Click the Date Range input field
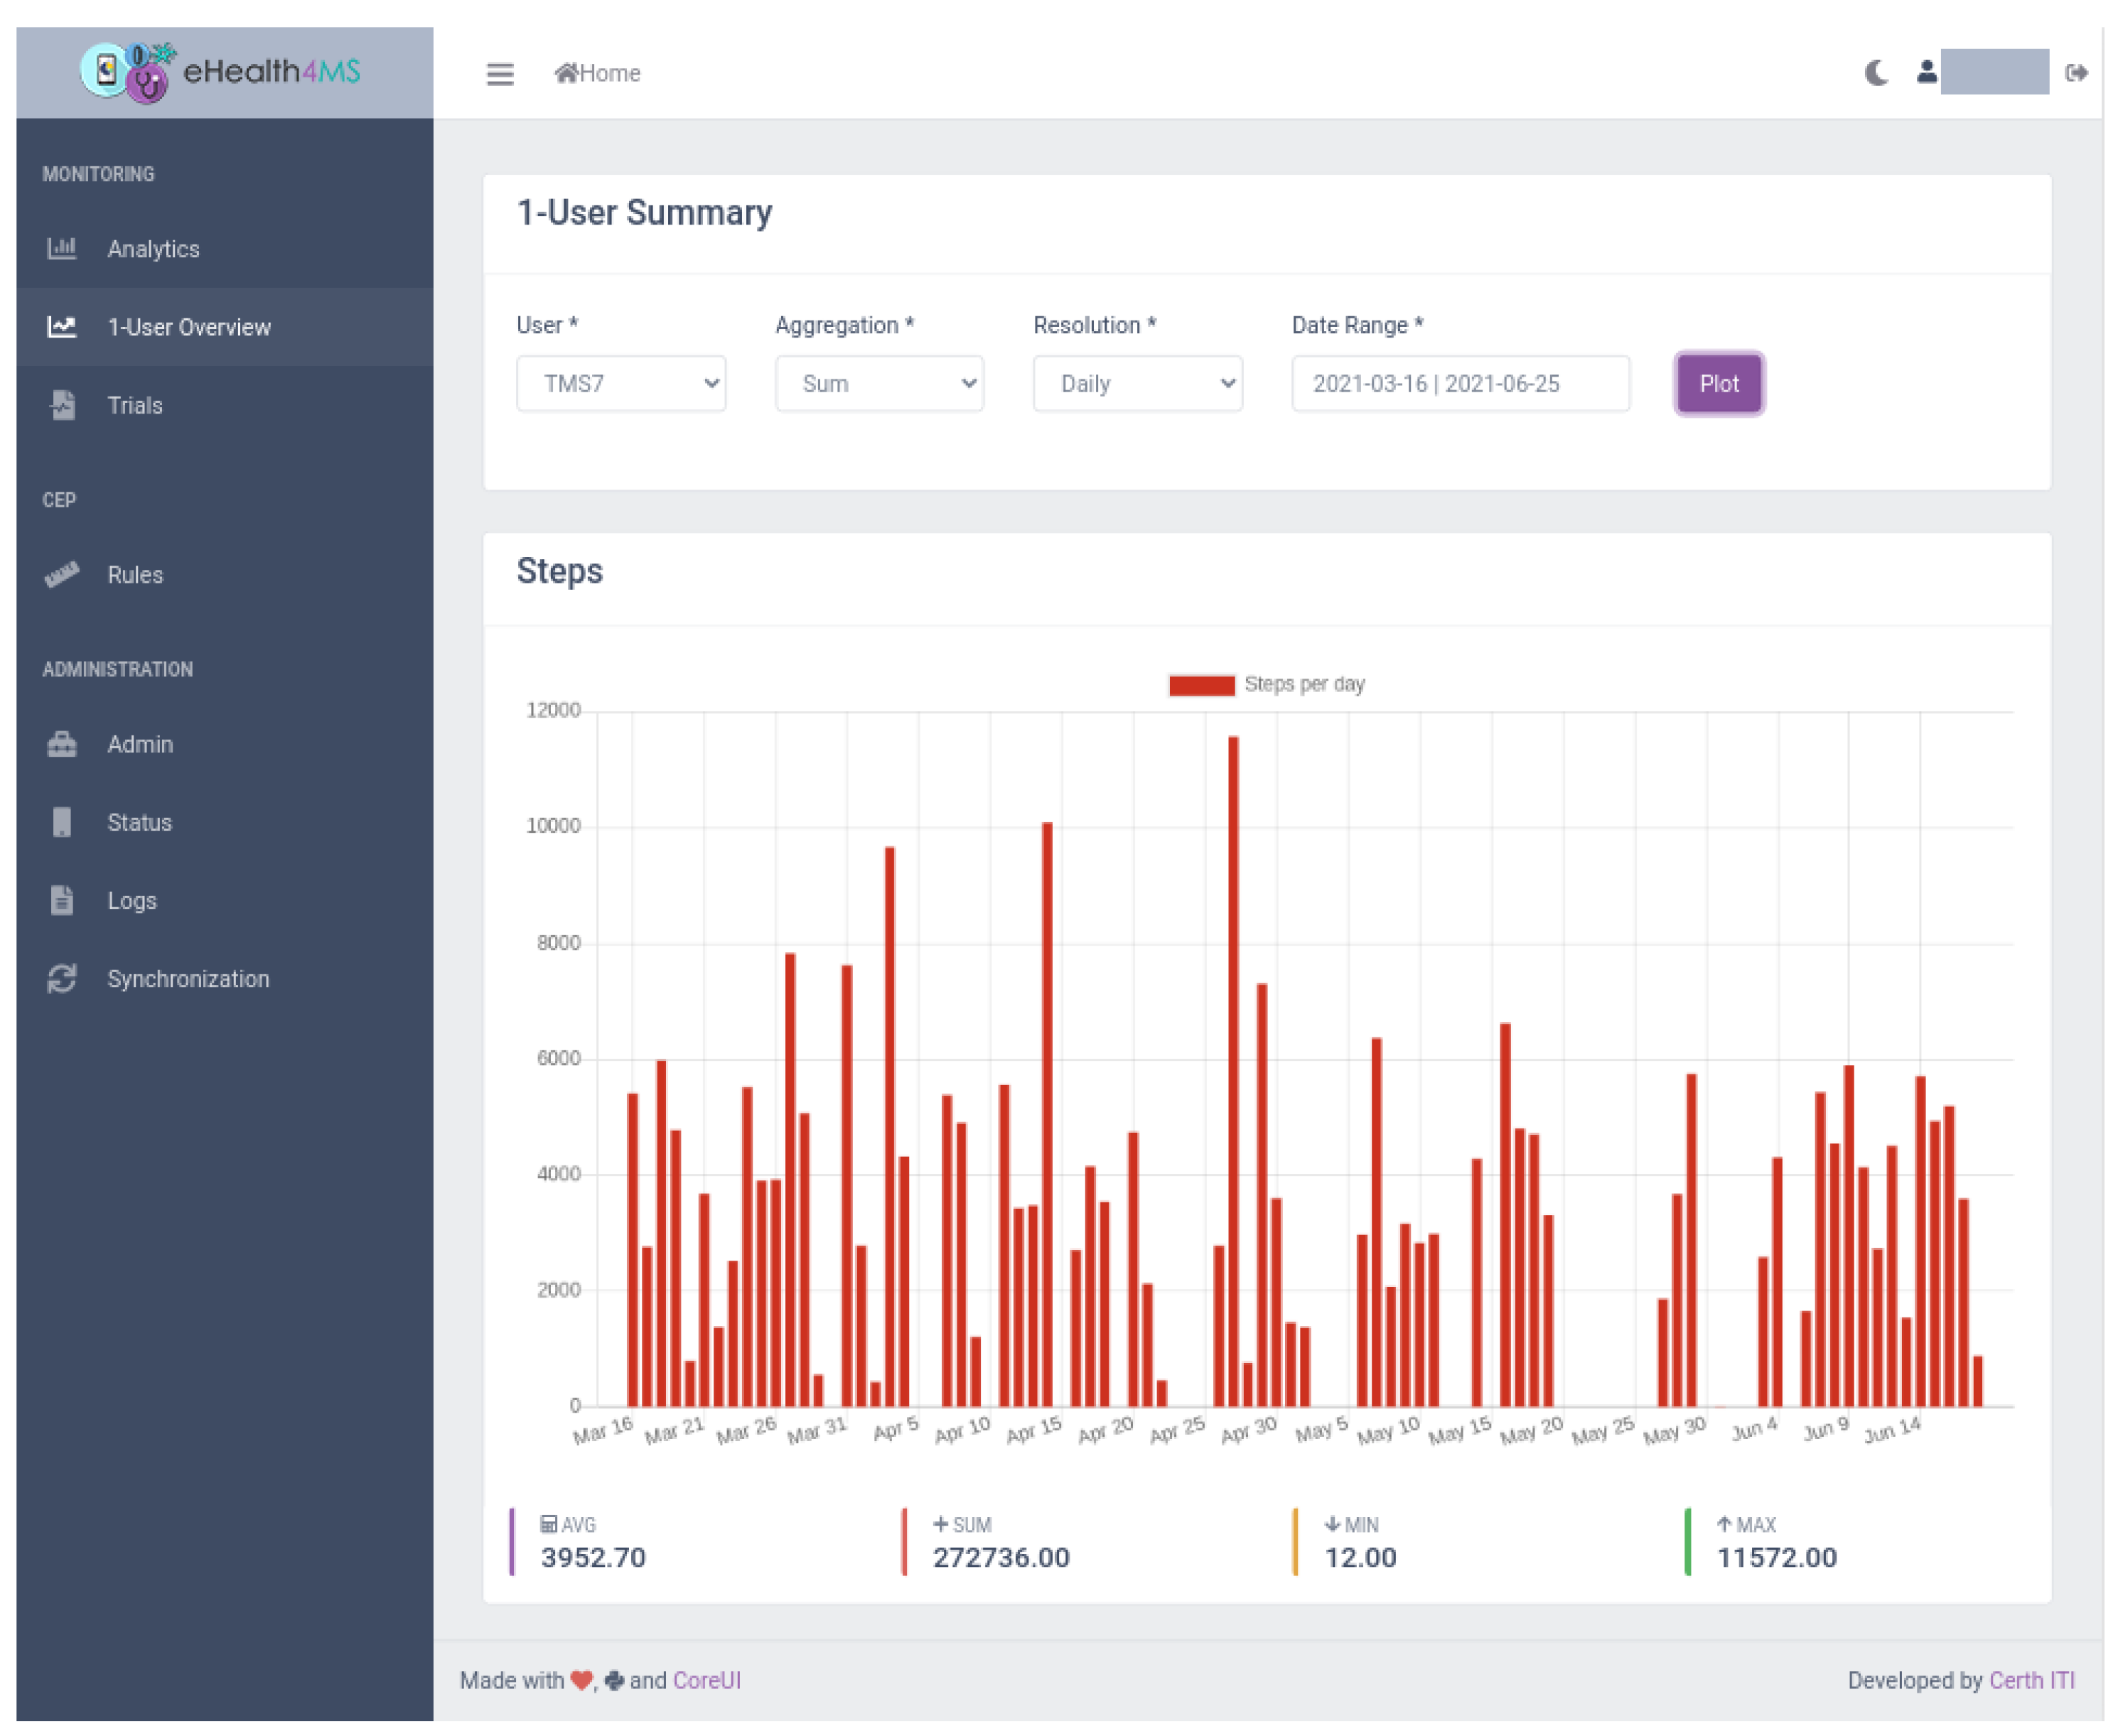The image size is (2123, 1736). click(1460, 384)
